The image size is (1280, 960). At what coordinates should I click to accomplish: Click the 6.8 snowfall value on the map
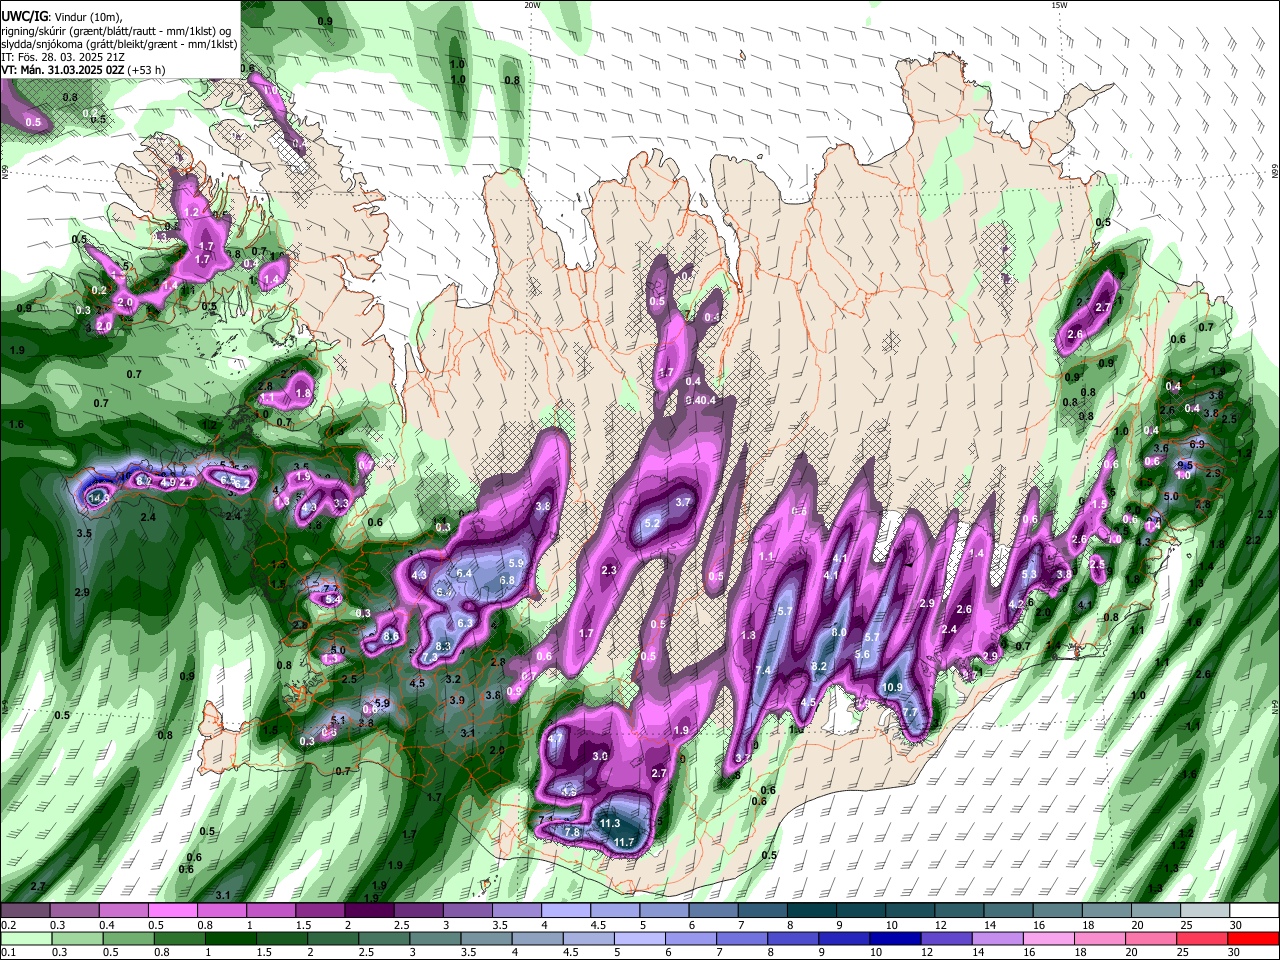507,580
